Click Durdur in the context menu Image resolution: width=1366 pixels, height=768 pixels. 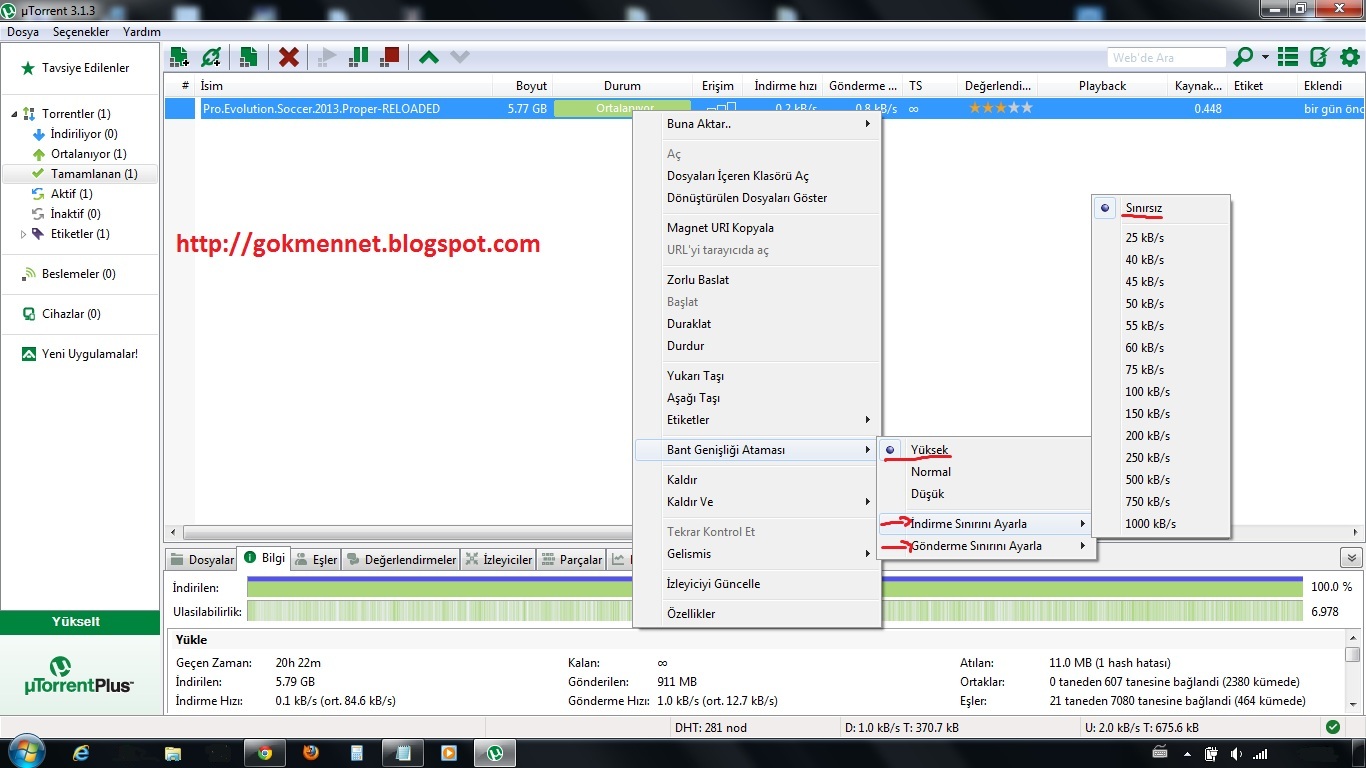pyautogui.click(x=757, y=346)
